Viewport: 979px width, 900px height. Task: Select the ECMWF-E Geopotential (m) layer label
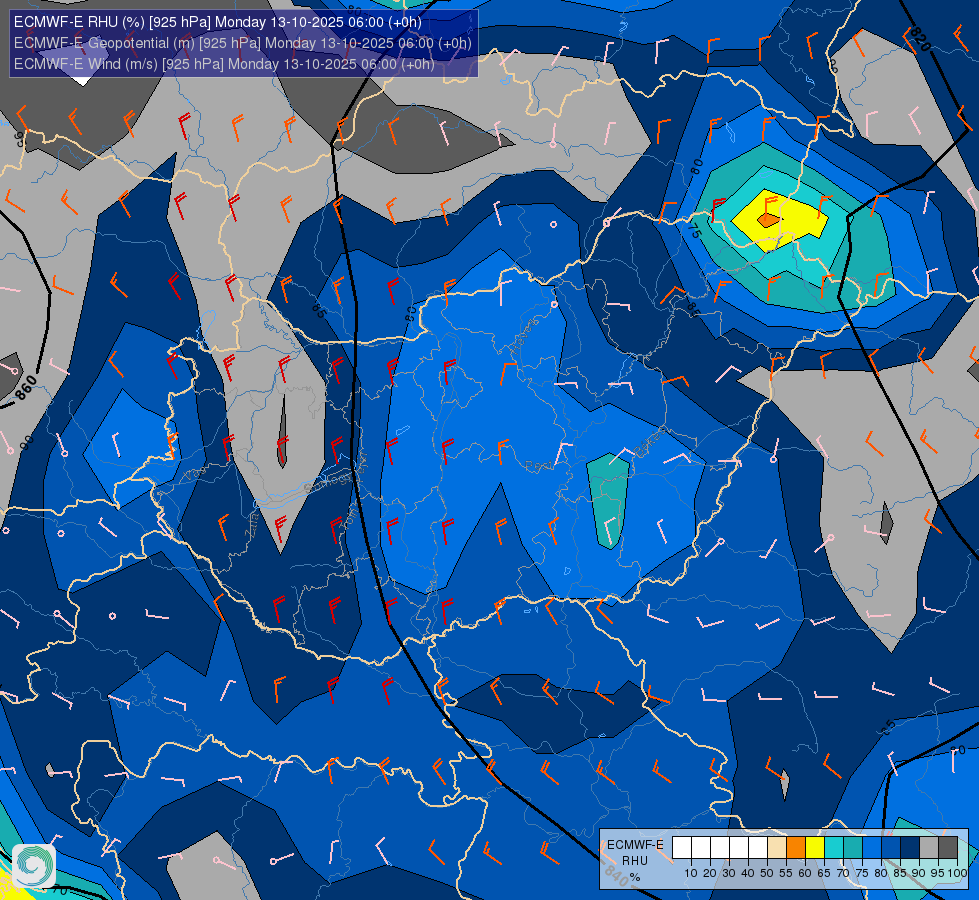[x=242, y=43]
